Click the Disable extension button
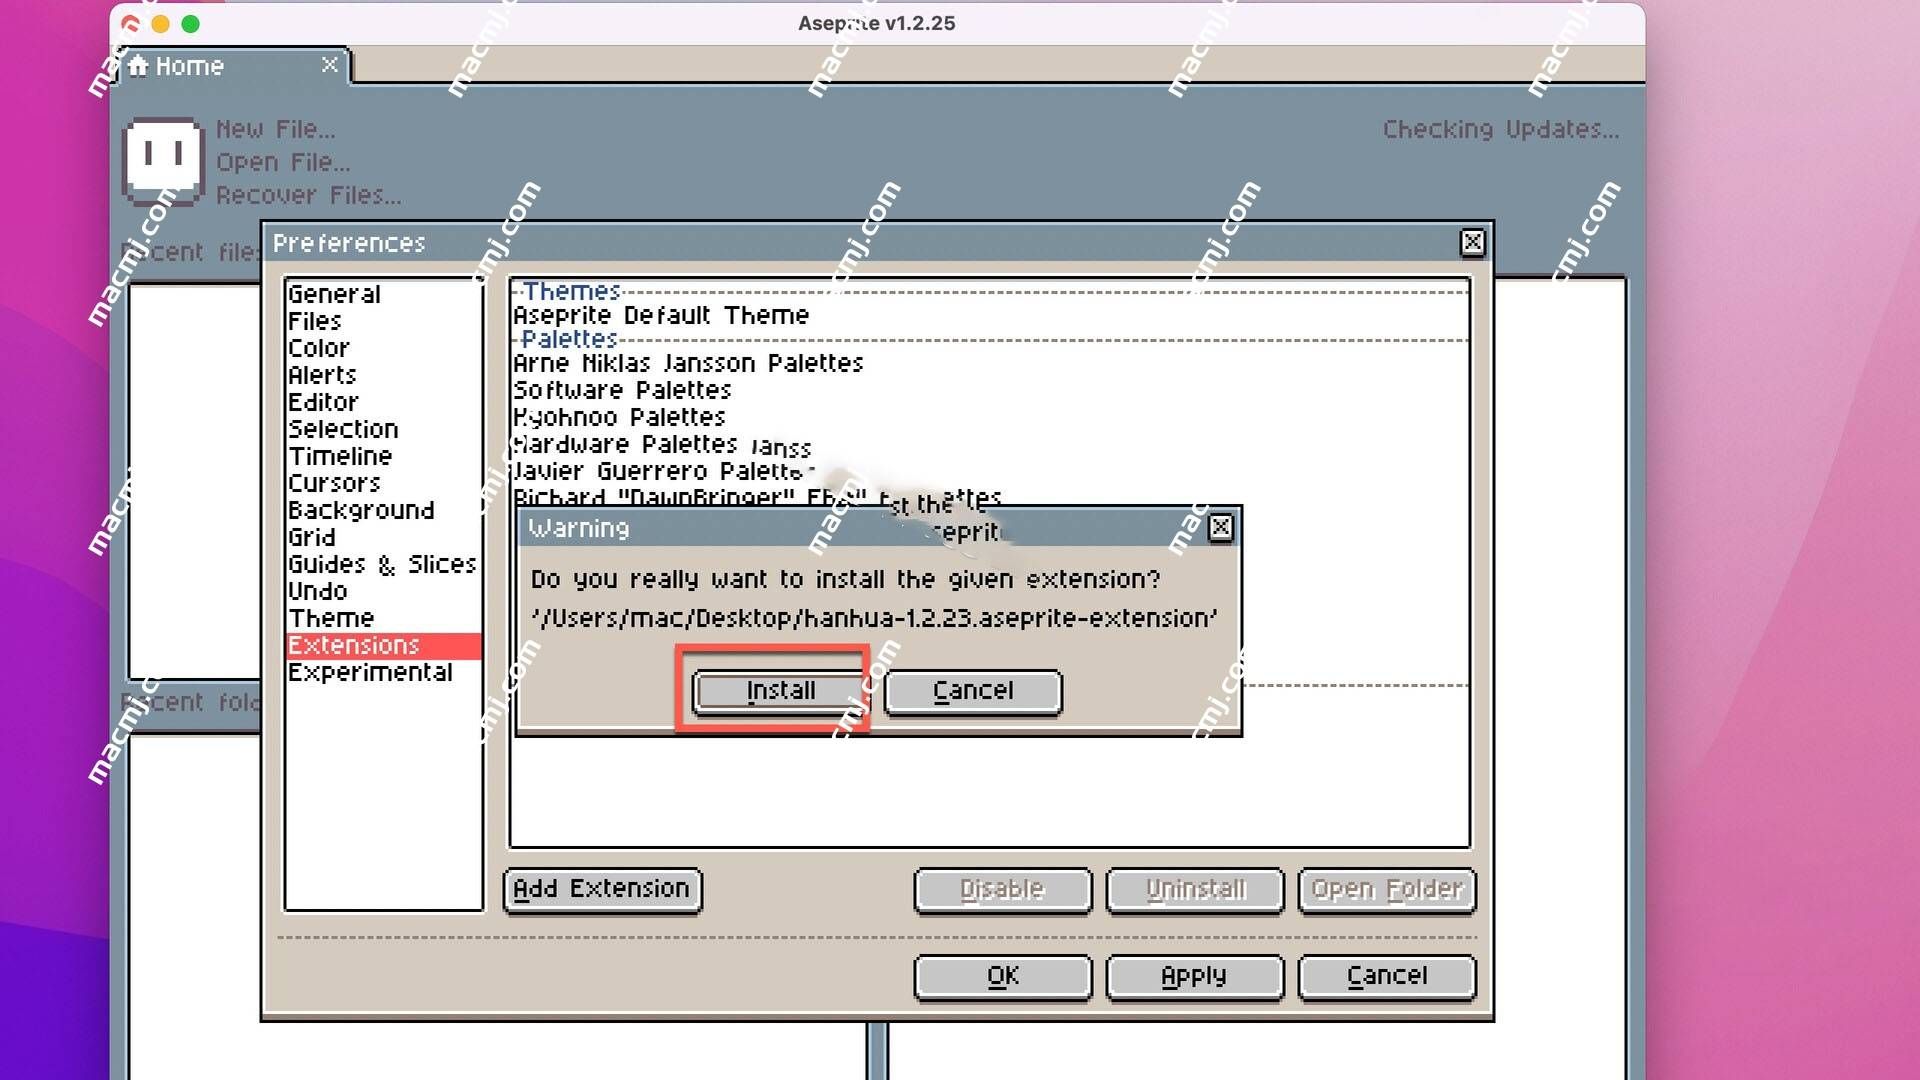 click(x=1003, y=889)
